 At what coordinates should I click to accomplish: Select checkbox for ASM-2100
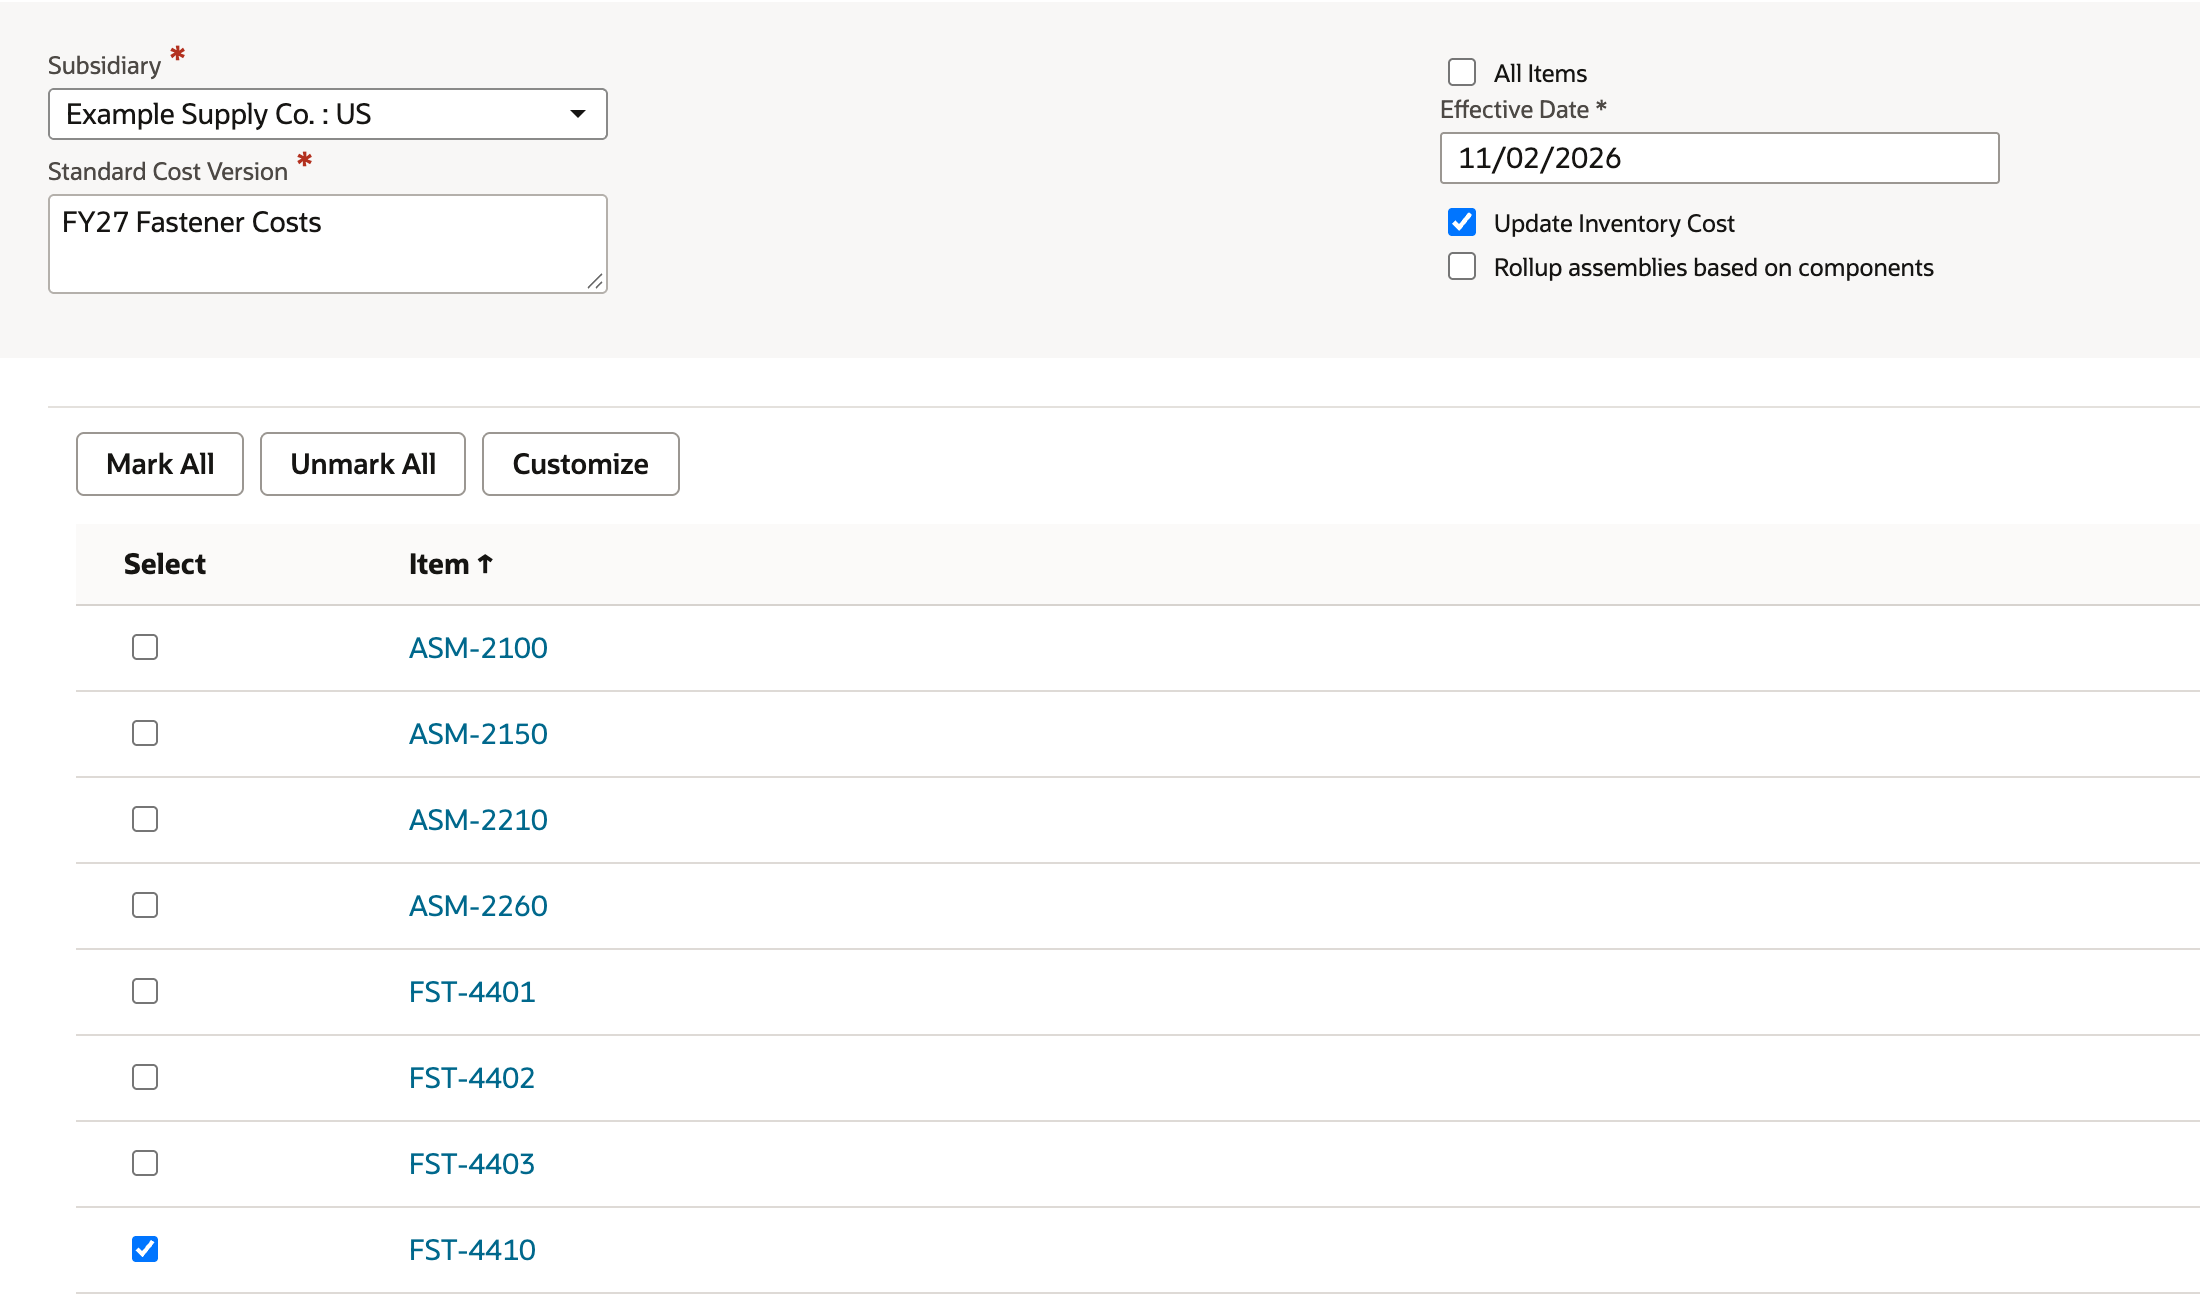click(x=145, y=647)
